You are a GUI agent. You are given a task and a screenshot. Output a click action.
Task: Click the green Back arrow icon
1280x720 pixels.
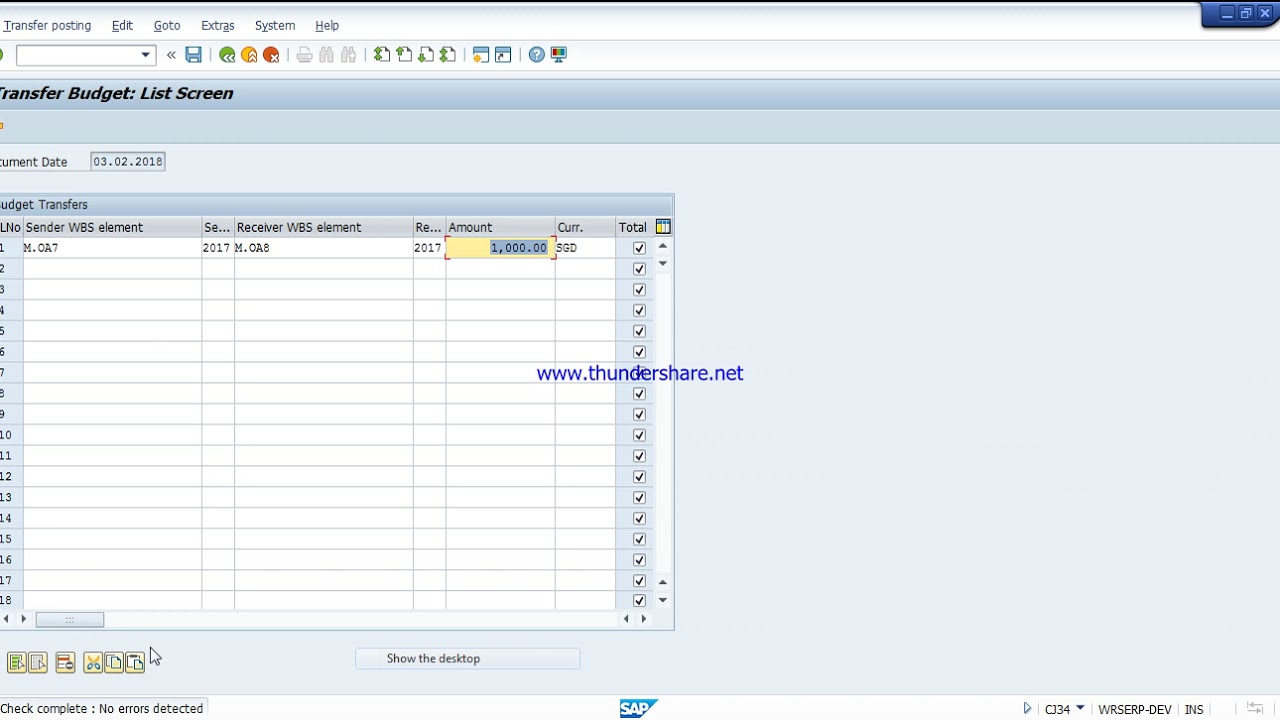[227, 55]
